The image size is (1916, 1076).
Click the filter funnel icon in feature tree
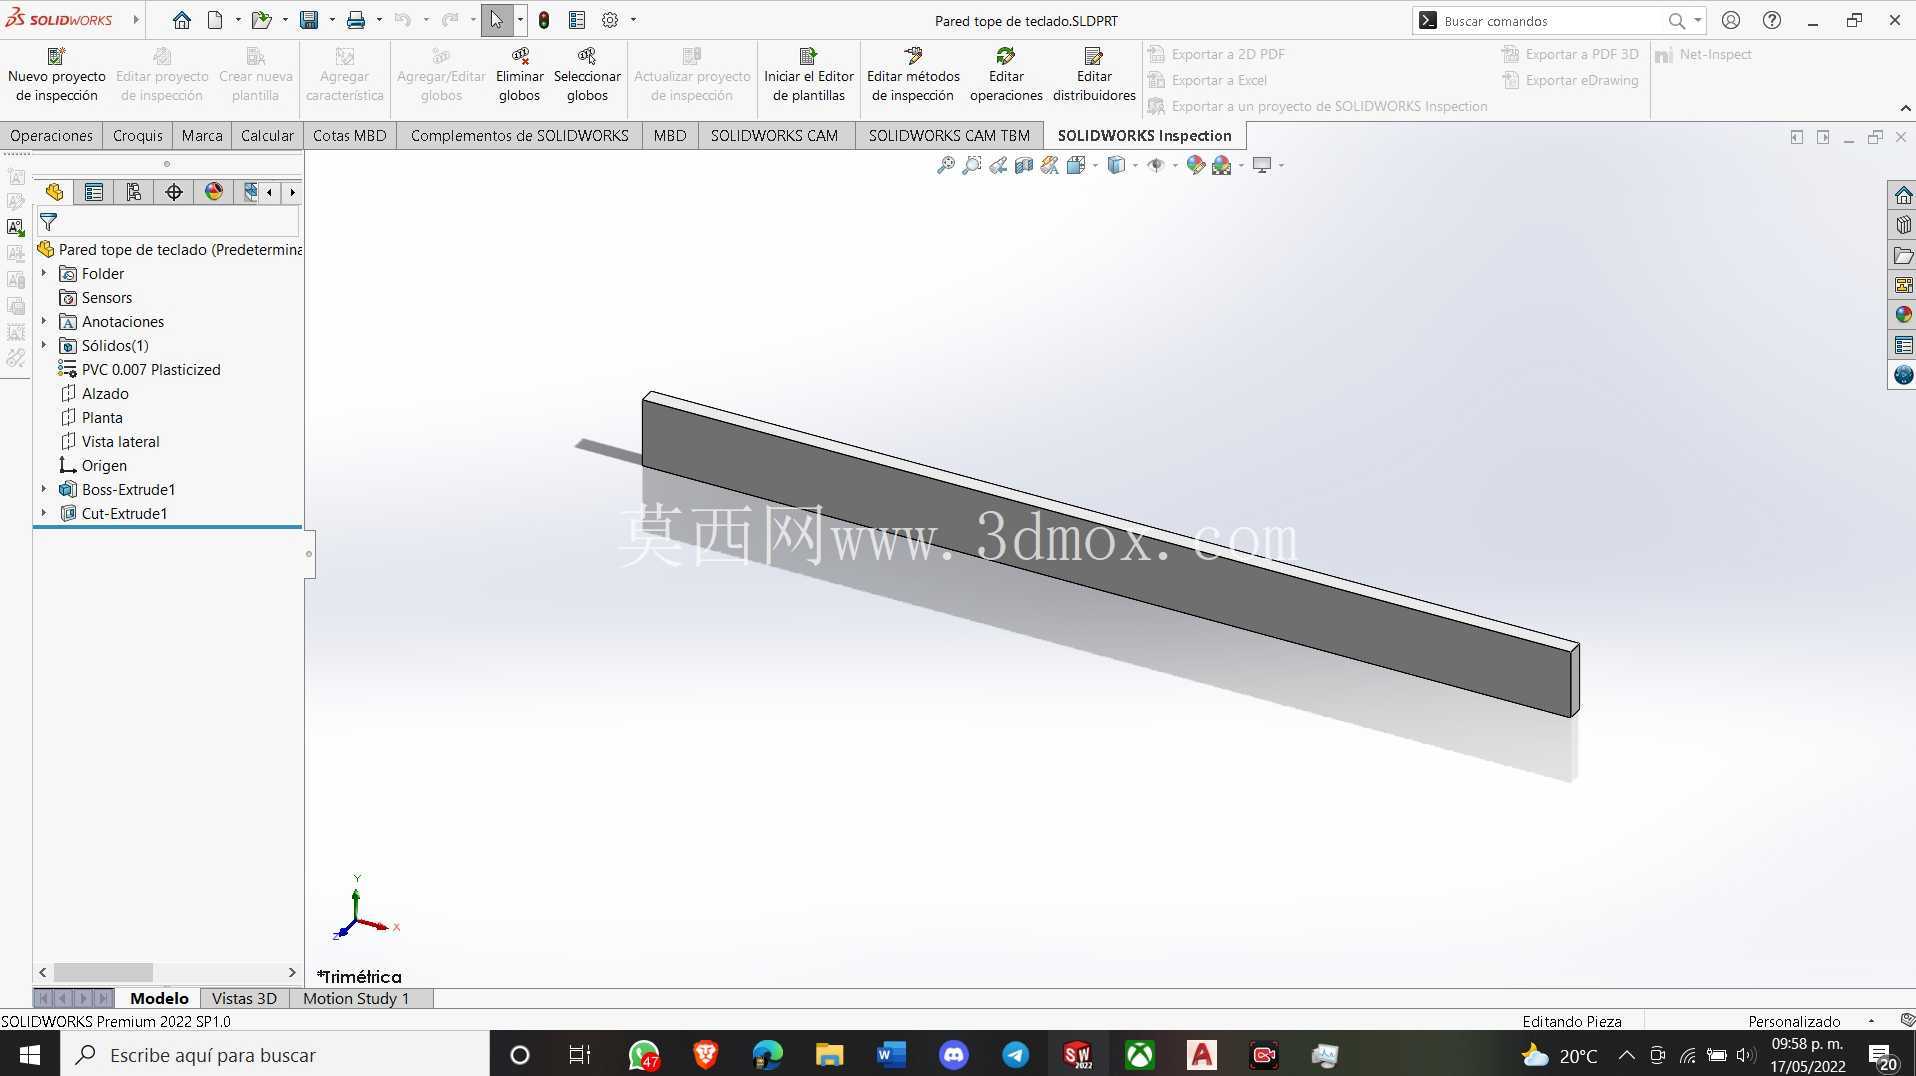[48, 222]
